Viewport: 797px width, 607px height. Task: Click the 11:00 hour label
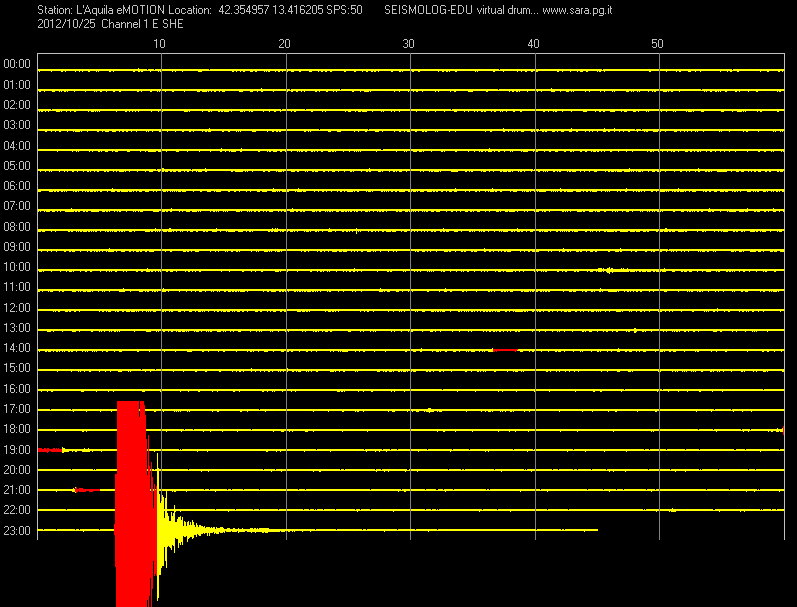[x=17, y=287]
